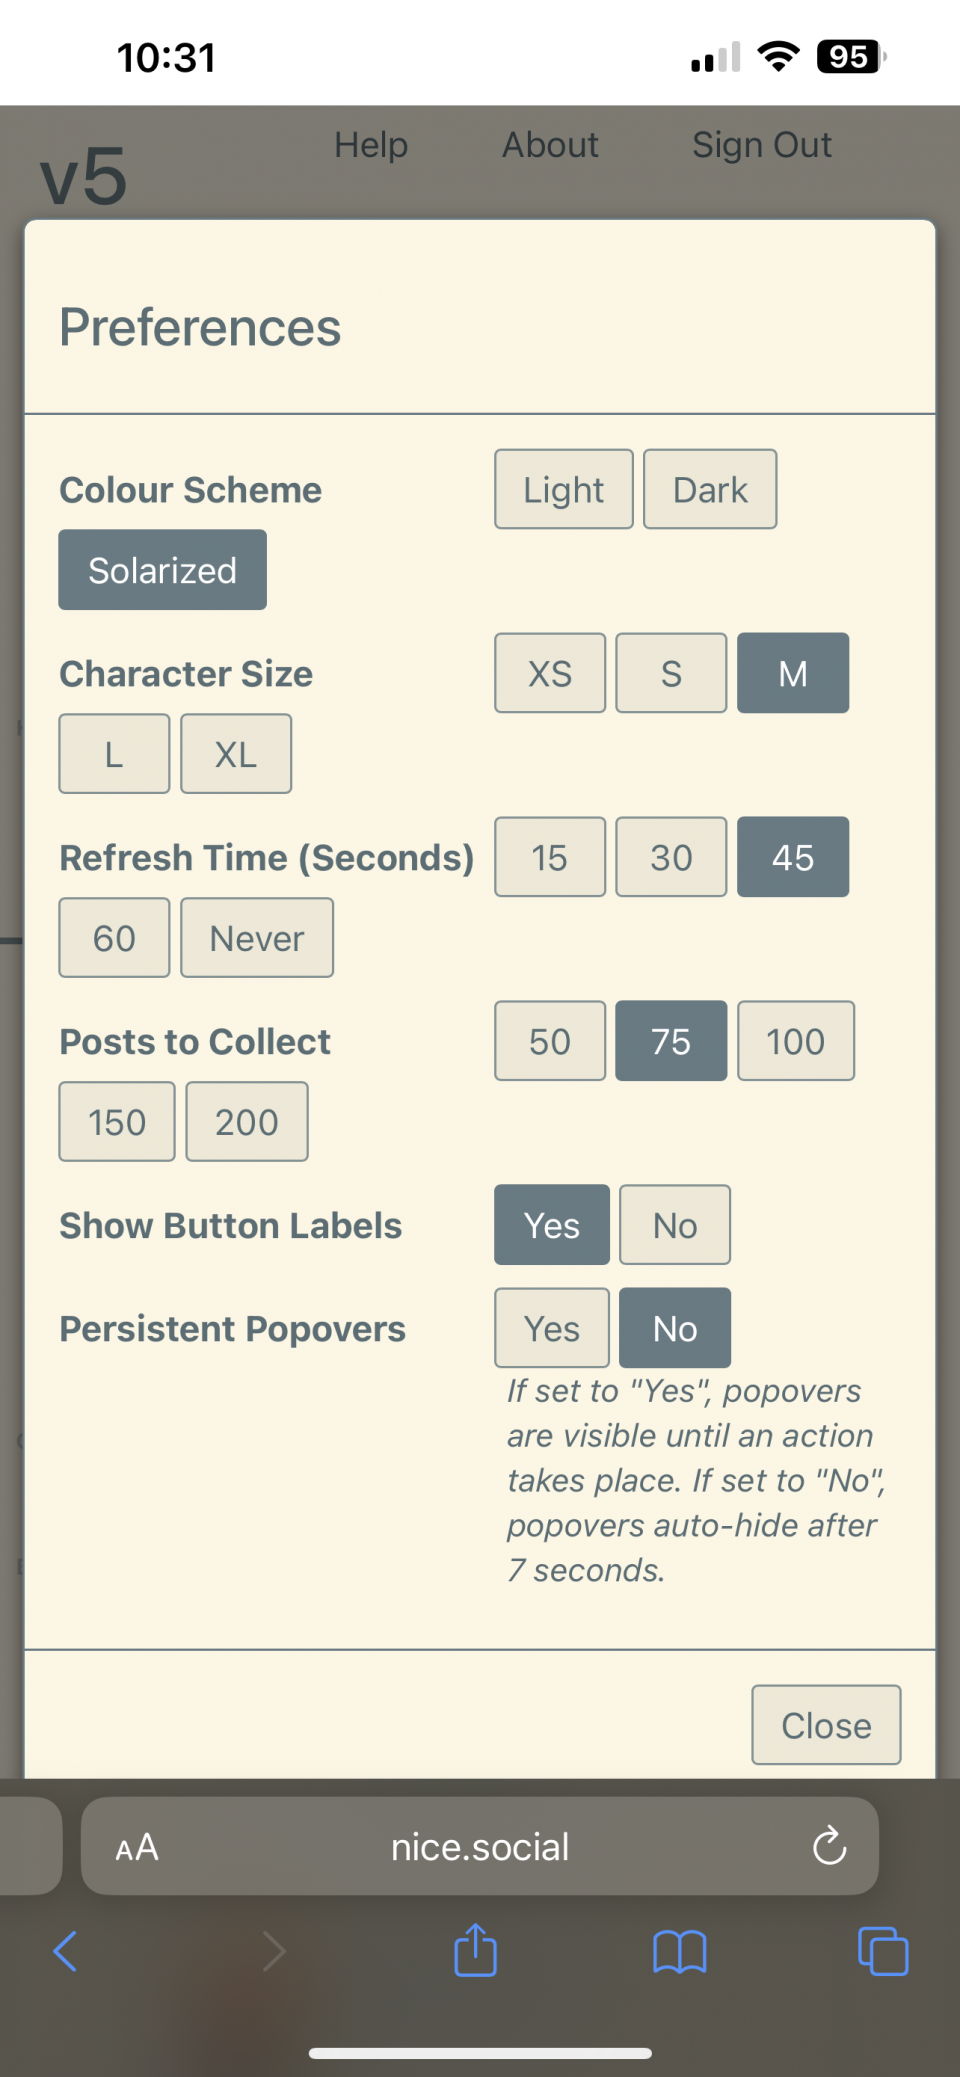The image size is (960, 2077).
Task: Close the Preferences dialog
Action: 826,1725
